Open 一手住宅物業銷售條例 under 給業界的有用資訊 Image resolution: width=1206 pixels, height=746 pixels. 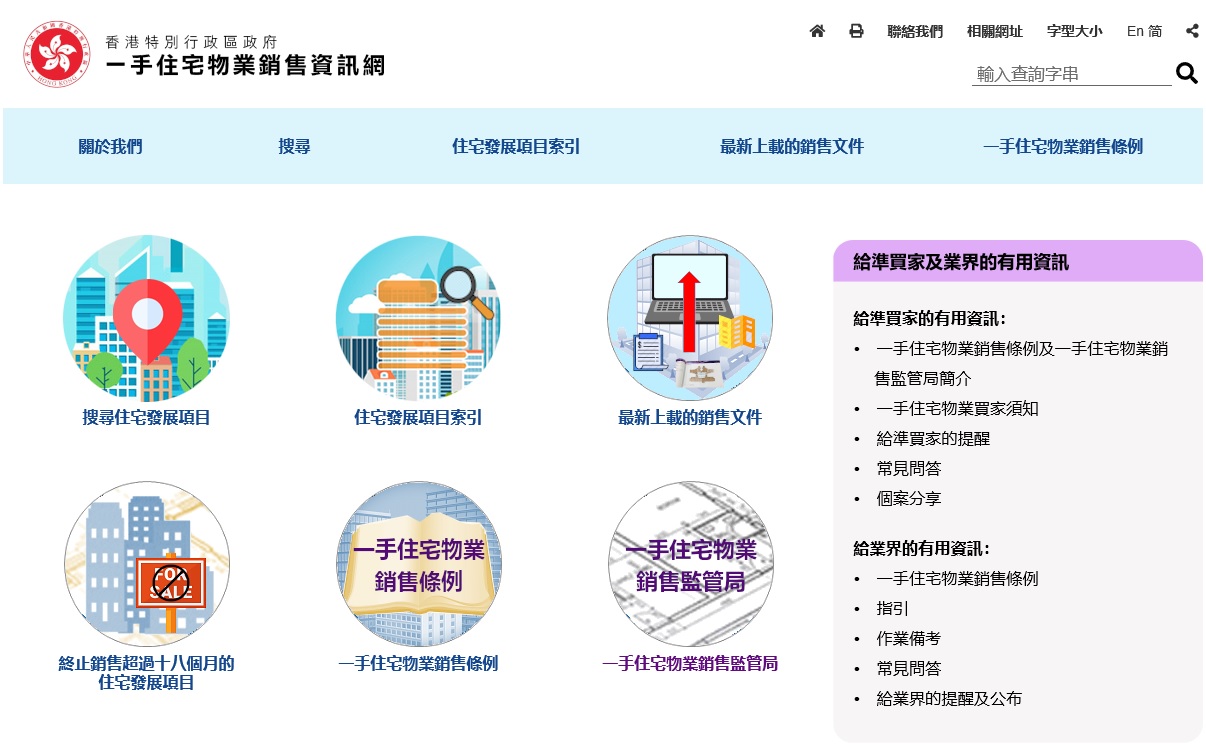957,578
